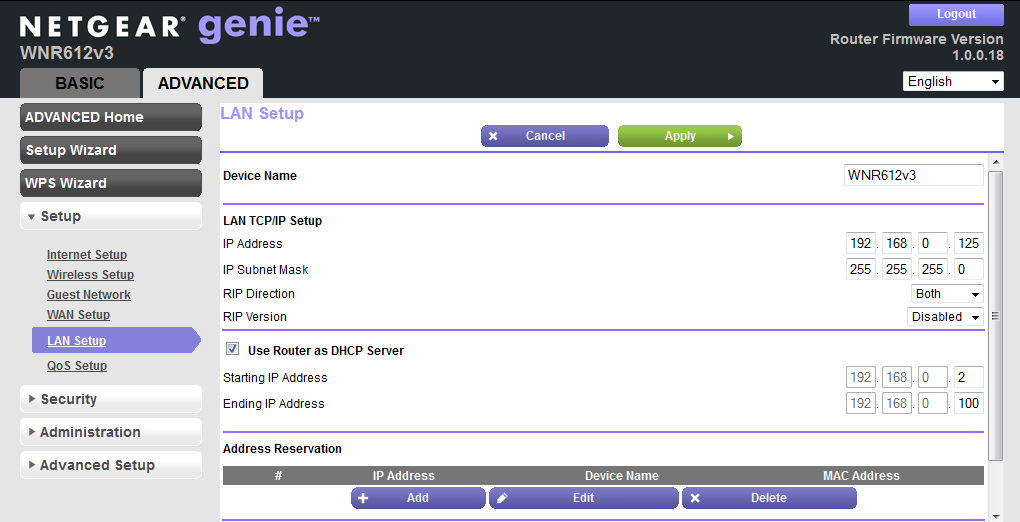
Task: Click the IP Address table column header
Action: [x=403, y=476]
